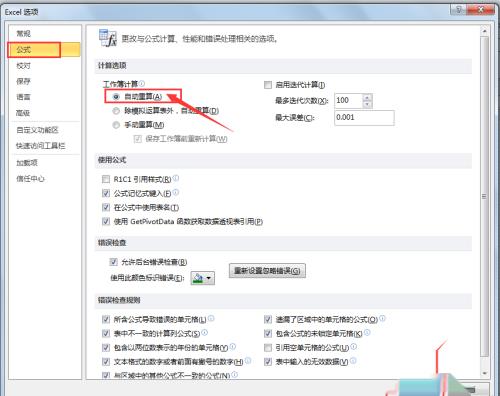The height and width of the screenshot is (396, 500).
Task: Click the scrollbar up arrow
Action: pyautogui.click(x=485, y=31)
